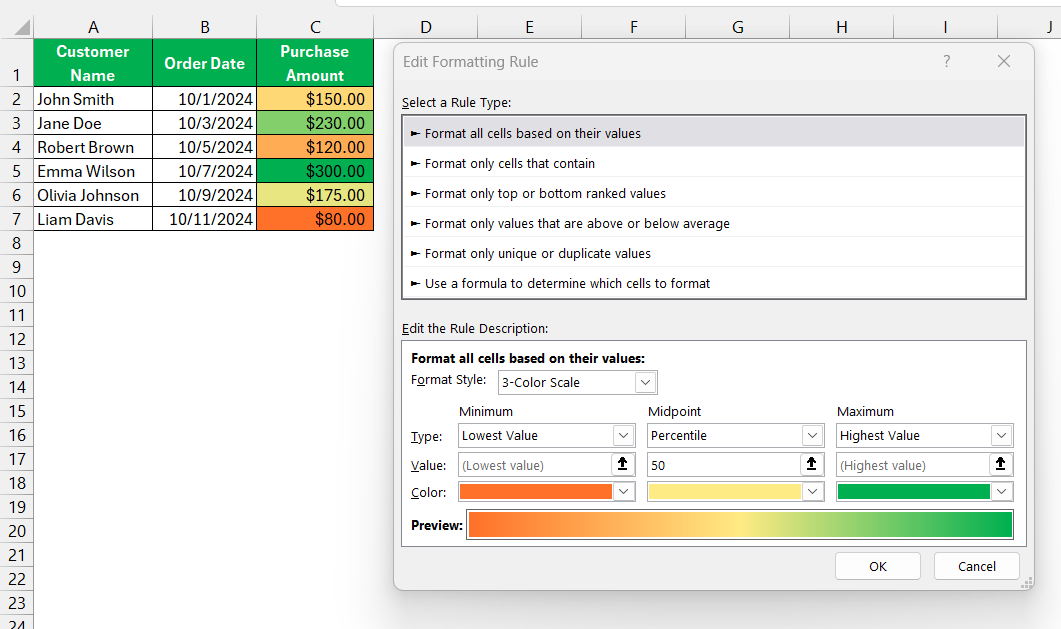Click the dialog resize grip corner
The width and height of the screenshot is (1061, 629).
[1027, 583]
